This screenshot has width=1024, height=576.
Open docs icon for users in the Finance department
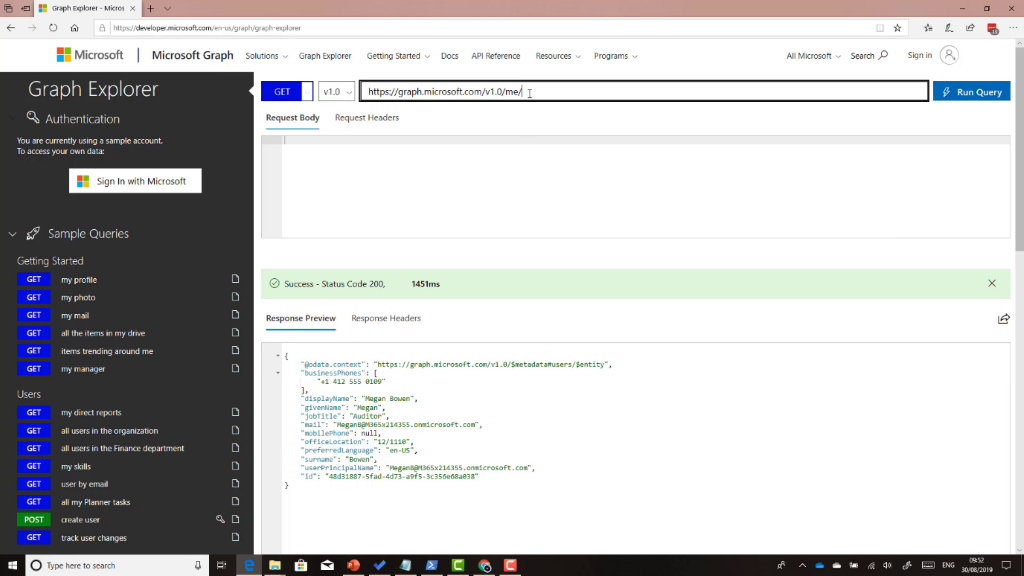(x=235, y=448)
